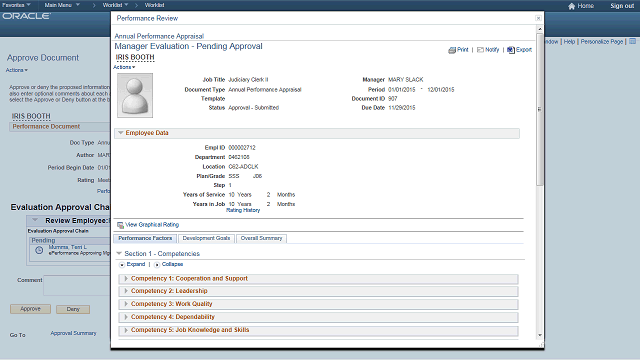Collapse the Review Employee section

coord(36,220)
